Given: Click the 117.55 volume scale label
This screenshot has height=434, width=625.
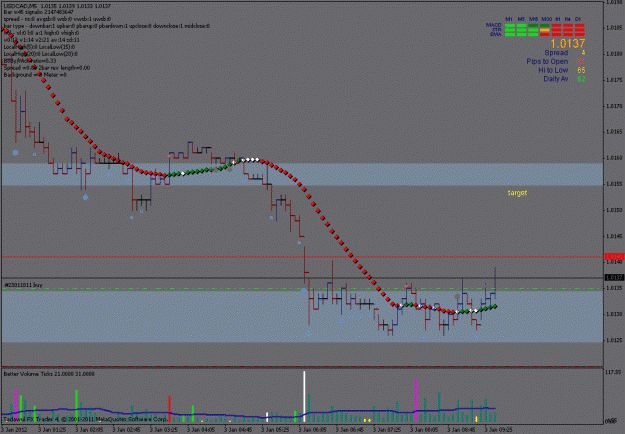Looking at the screenshot, I should [614, 372].
